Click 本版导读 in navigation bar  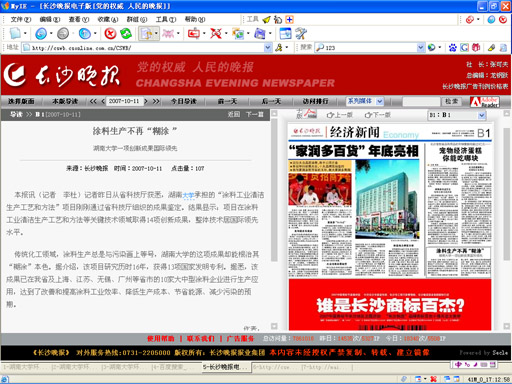pos(65,101)
